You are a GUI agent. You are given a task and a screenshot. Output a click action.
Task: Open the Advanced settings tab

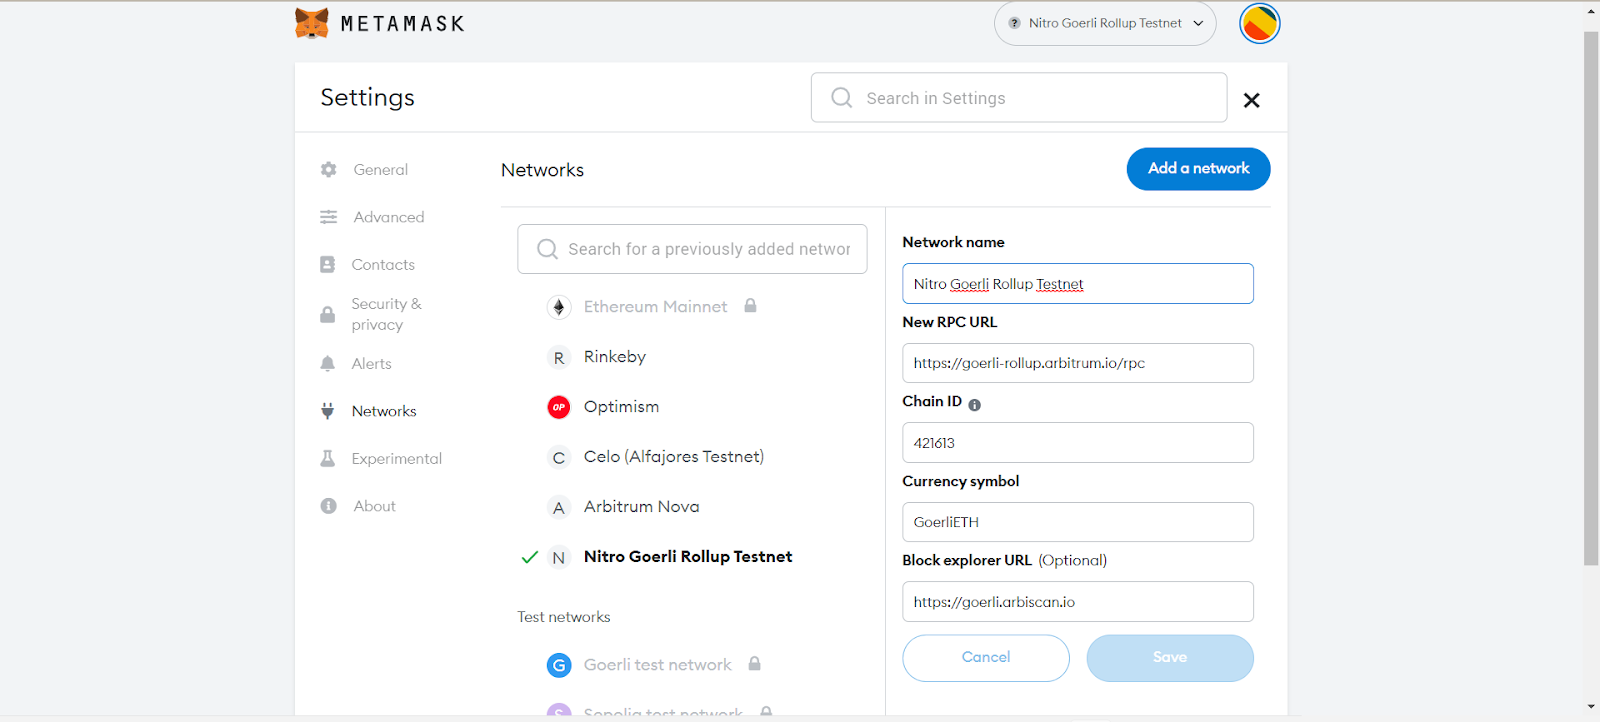pos(388,217)
